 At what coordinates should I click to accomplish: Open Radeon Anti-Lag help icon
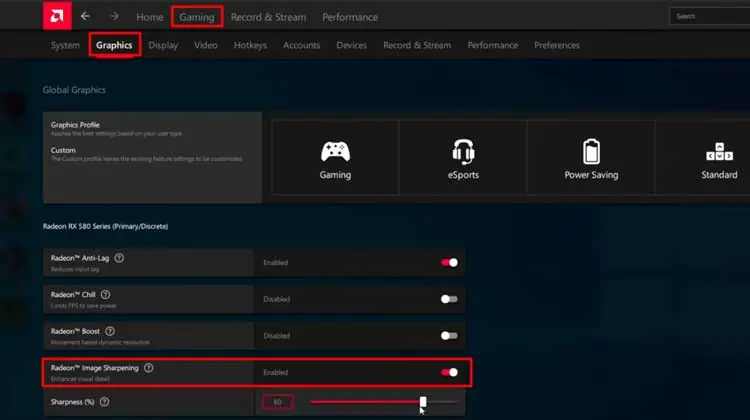[x=119, y=258]
